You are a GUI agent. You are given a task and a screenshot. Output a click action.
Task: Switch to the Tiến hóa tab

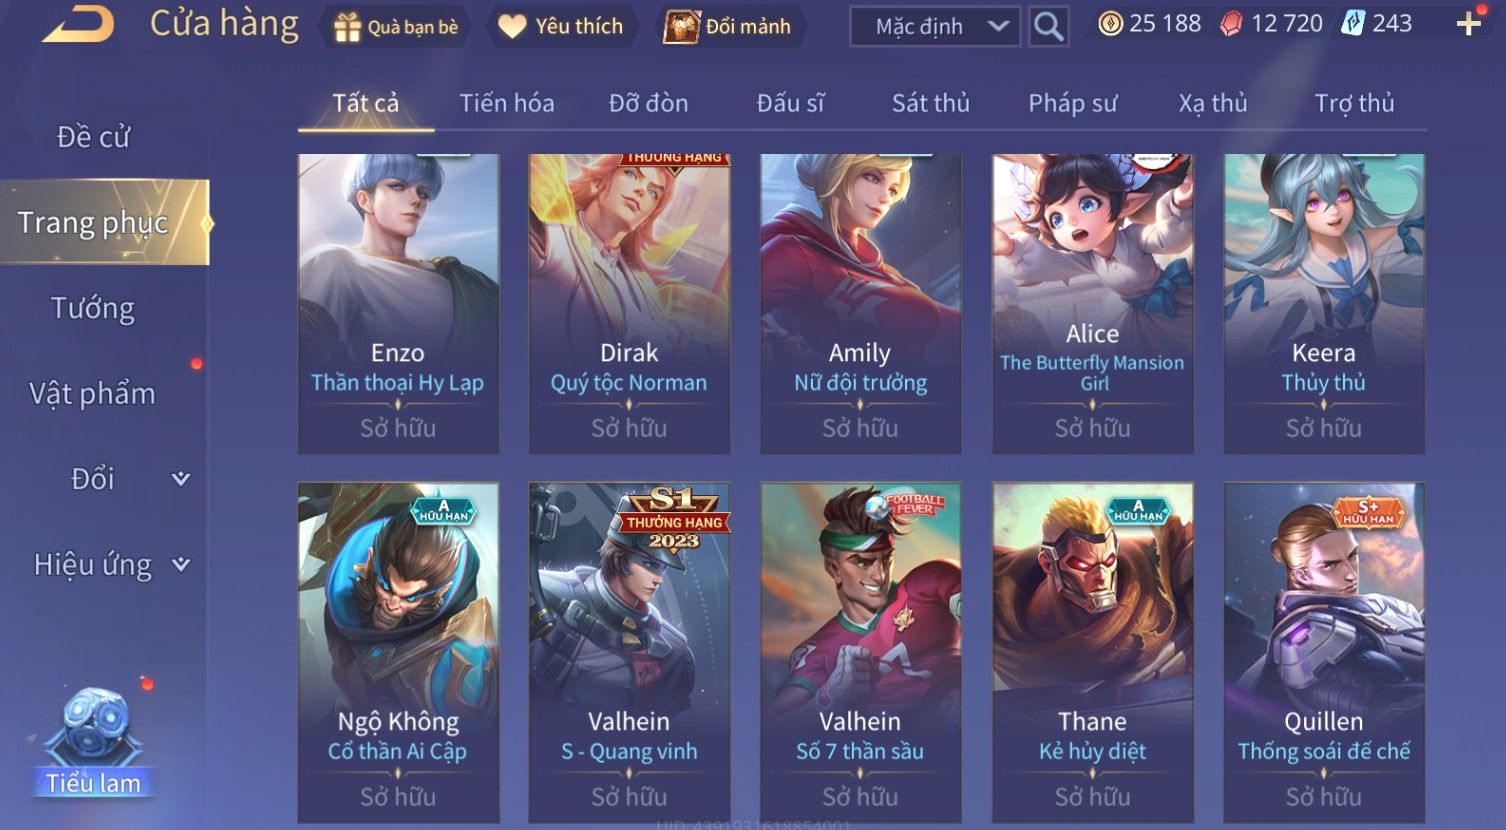(x=507, y=103)
